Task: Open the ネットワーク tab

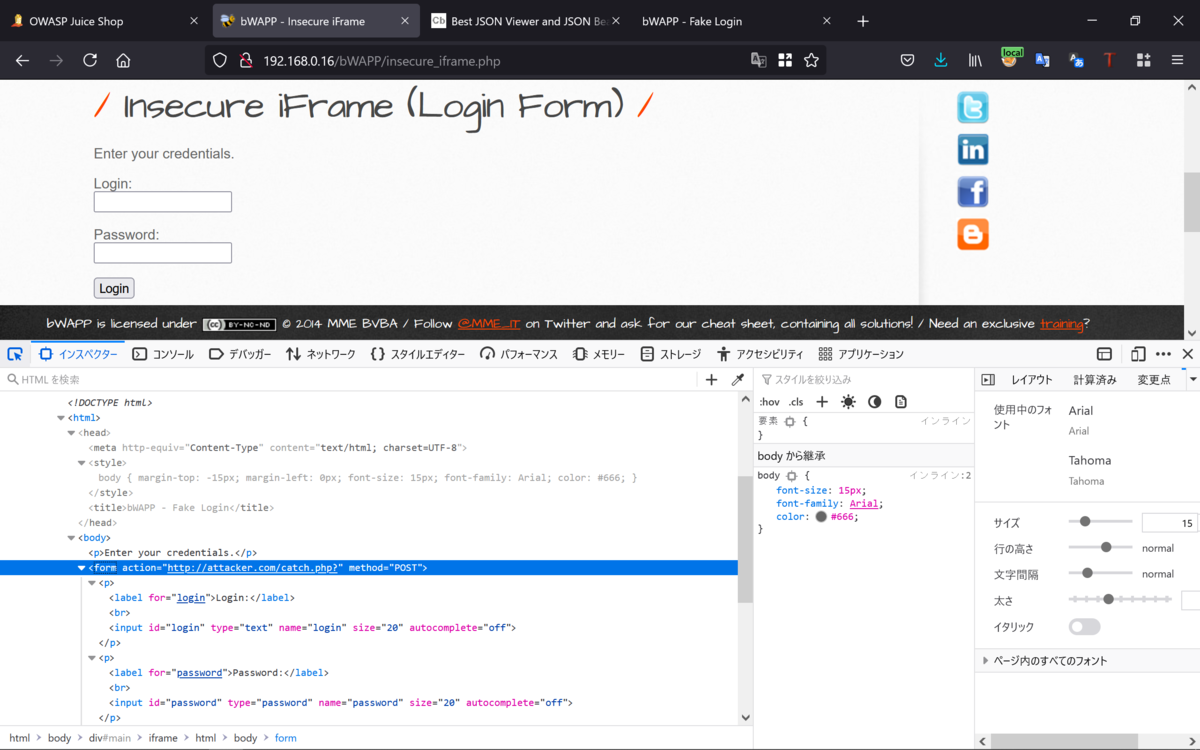Action: tap(320, 354)
